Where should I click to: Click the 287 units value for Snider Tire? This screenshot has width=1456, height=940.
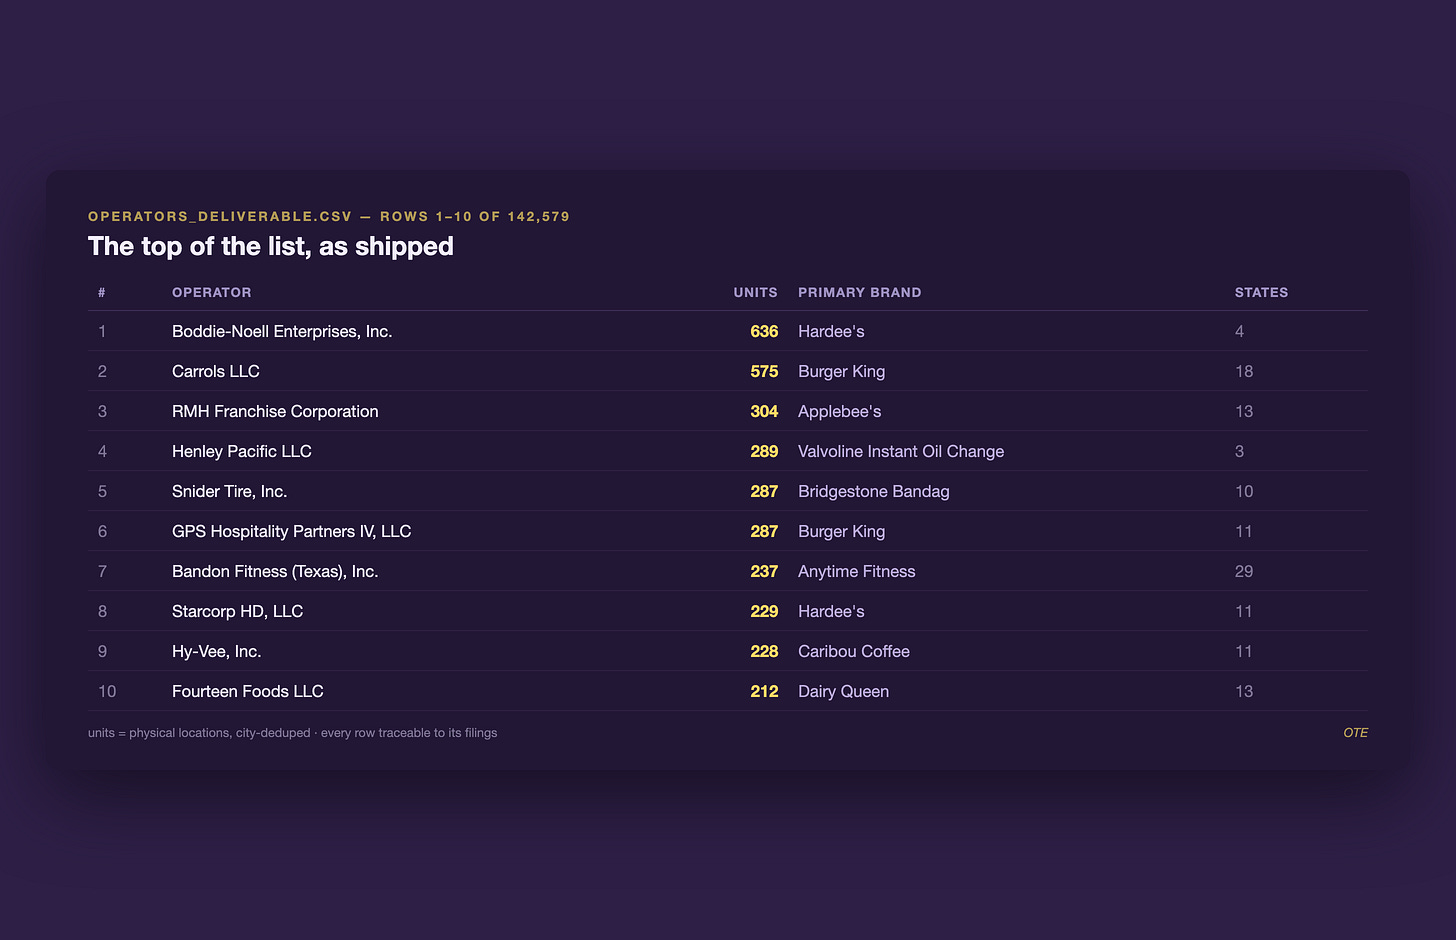[764, 491]
